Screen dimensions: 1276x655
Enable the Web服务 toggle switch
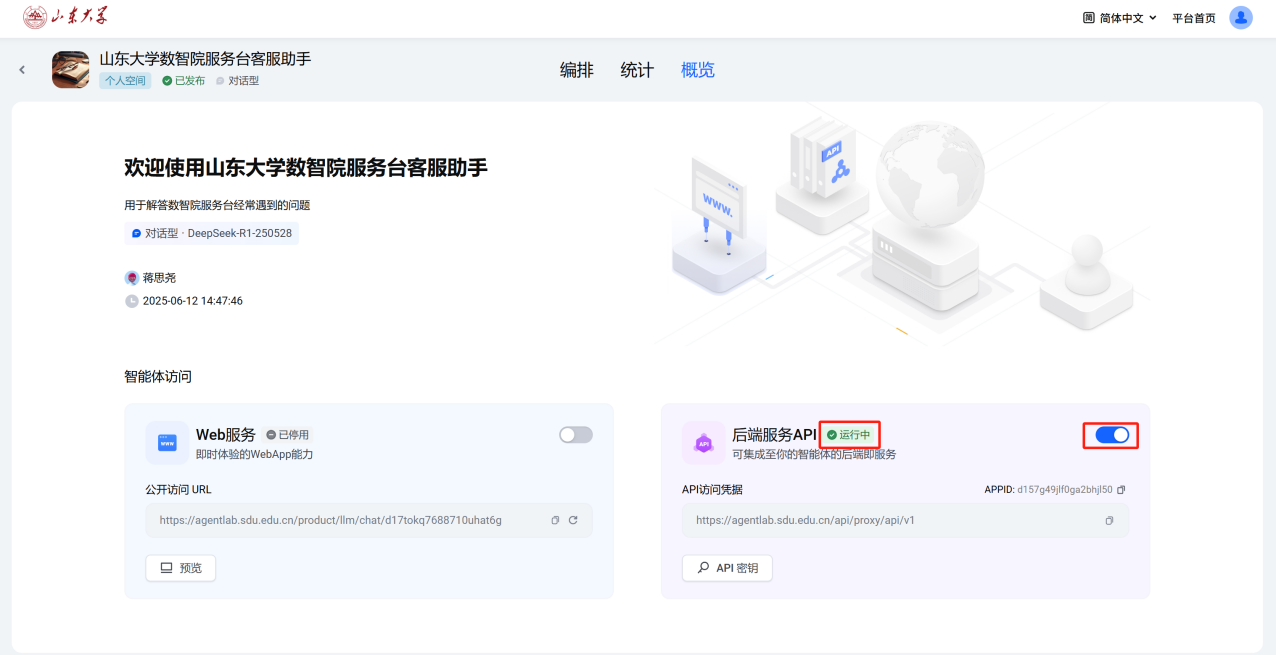point(576,435)
